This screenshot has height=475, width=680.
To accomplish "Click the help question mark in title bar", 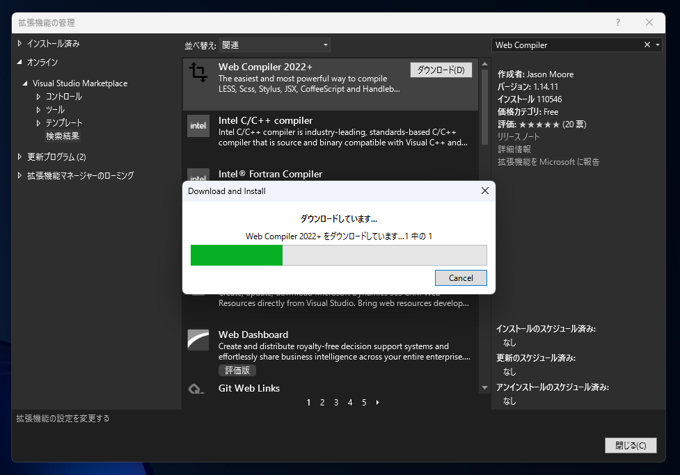I will pyautogui.click(x=618, y=23).
